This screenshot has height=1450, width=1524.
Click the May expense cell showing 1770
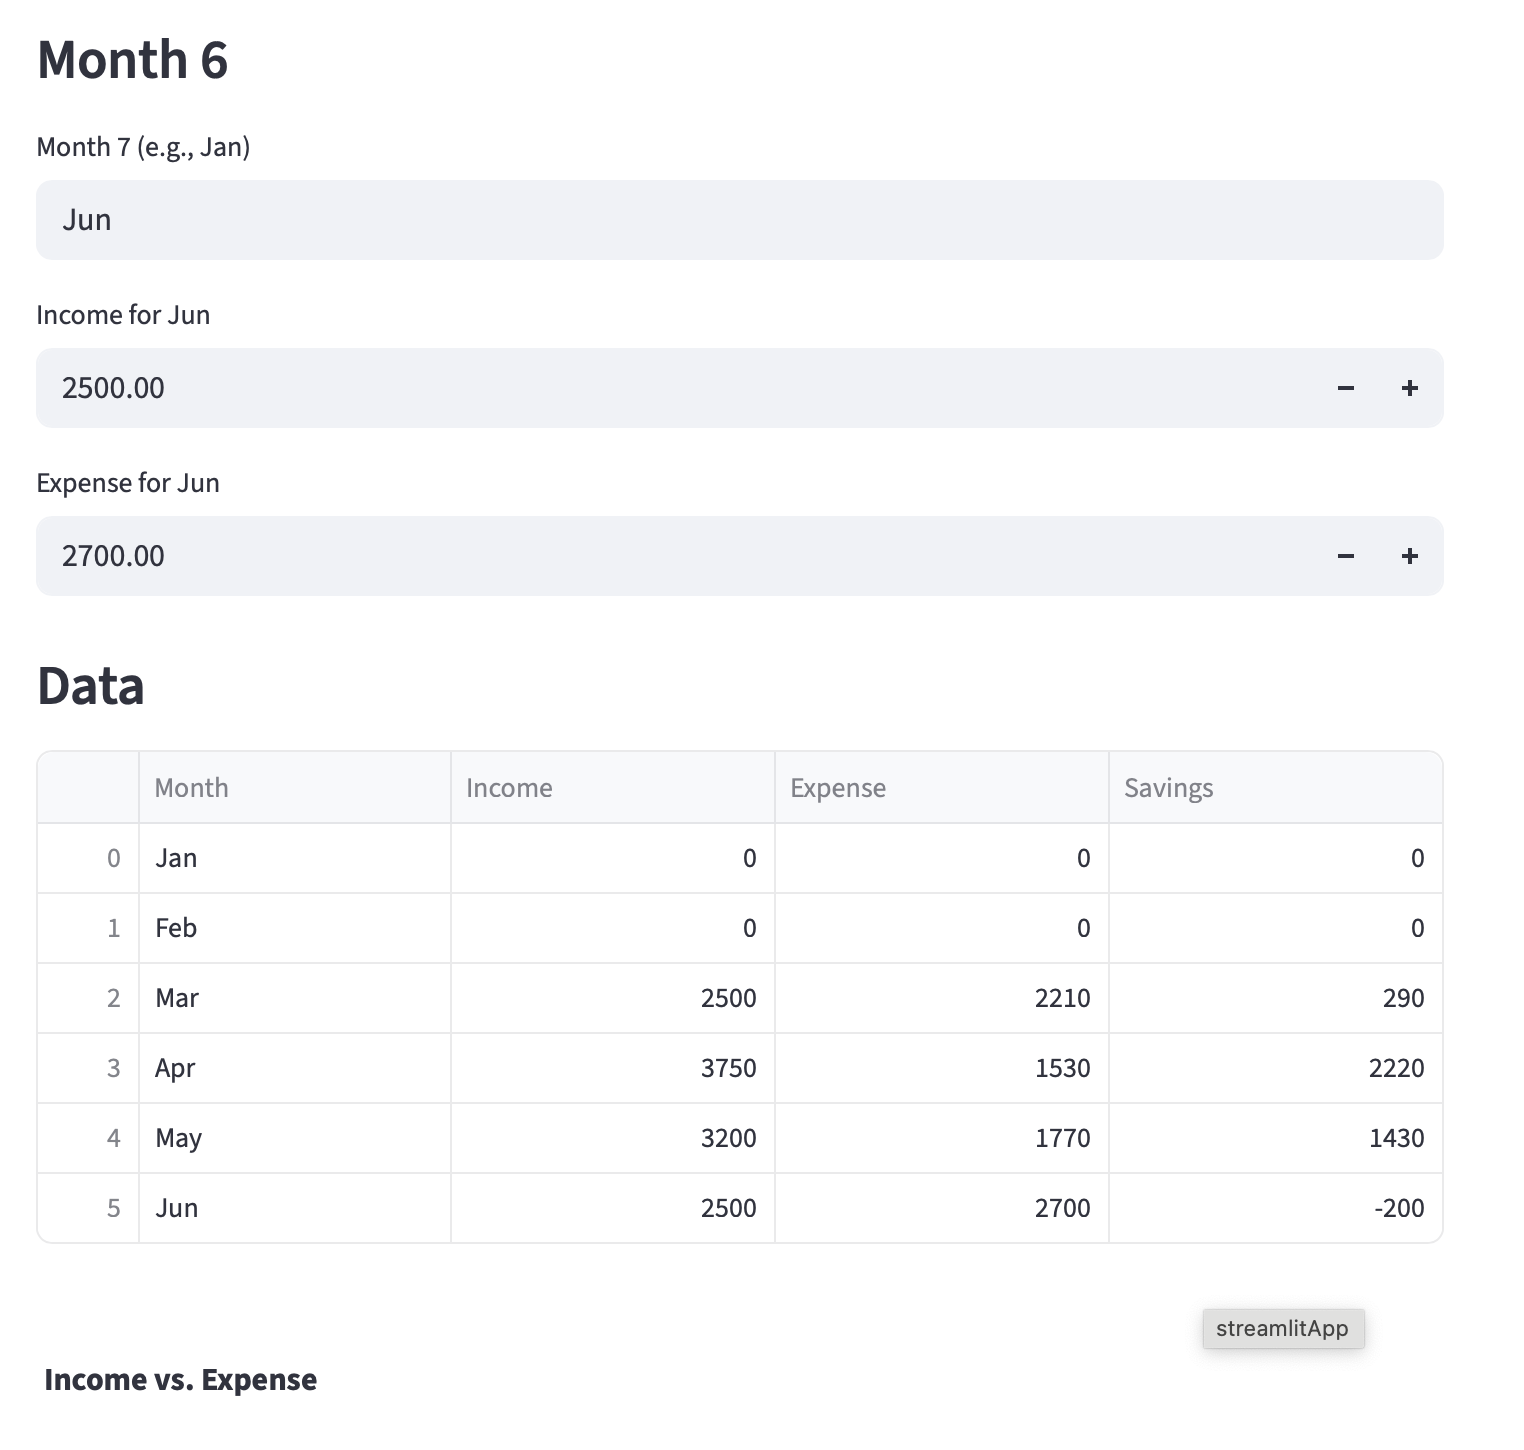(1064, 1138)
